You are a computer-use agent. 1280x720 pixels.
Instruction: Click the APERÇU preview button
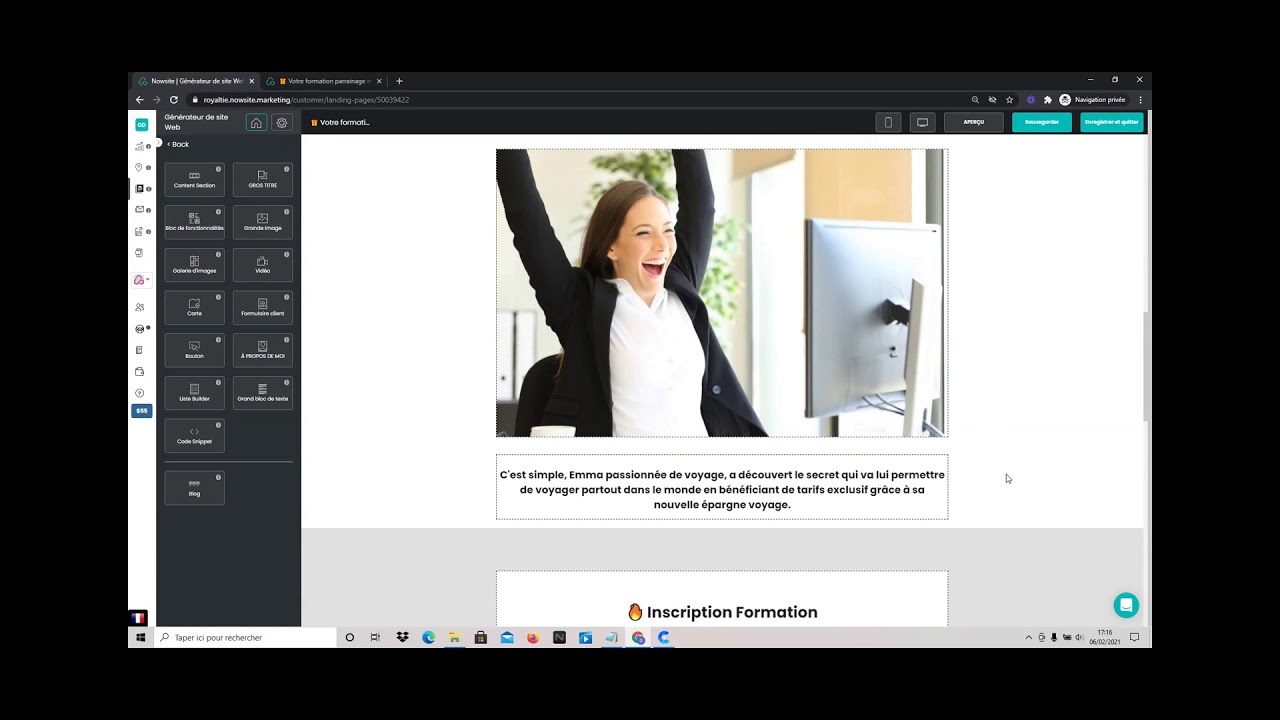coord(973,122)
